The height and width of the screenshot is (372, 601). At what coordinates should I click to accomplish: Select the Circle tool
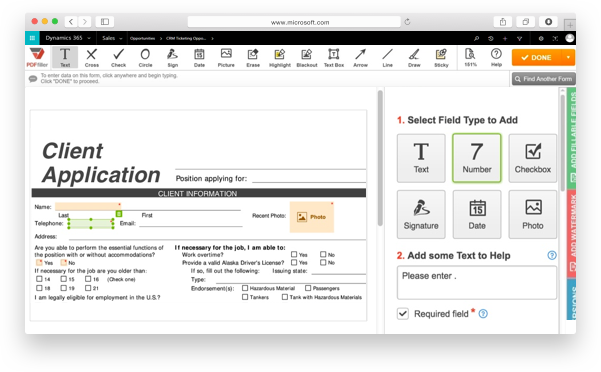coord(145,57)
